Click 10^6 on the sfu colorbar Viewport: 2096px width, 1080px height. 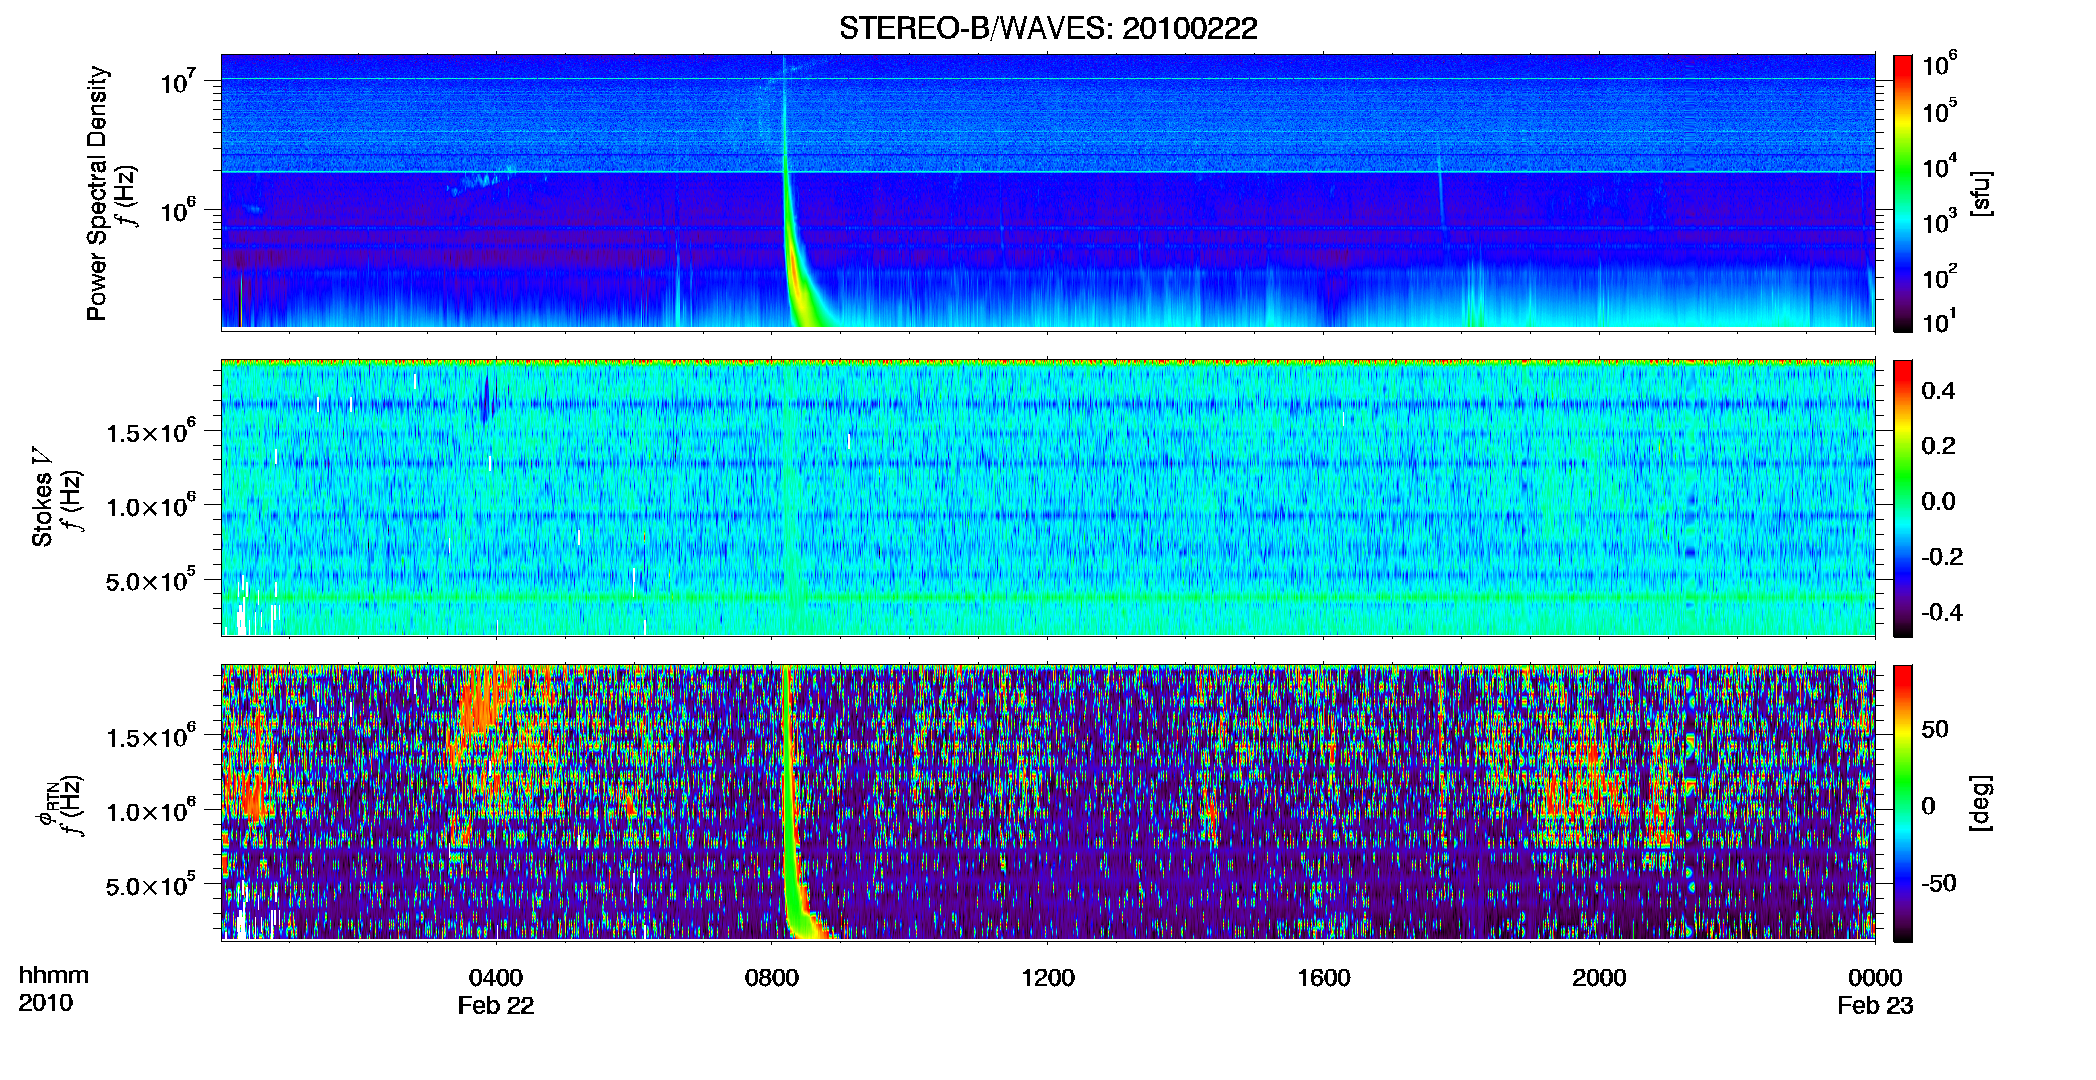coord(1940,66)
